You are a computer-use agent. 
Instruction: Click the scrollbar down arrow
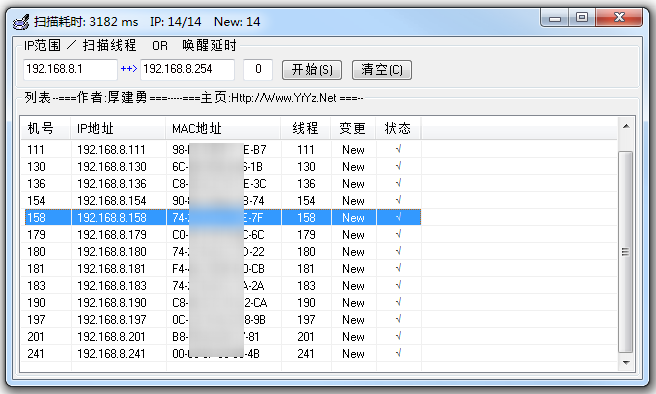626,362
